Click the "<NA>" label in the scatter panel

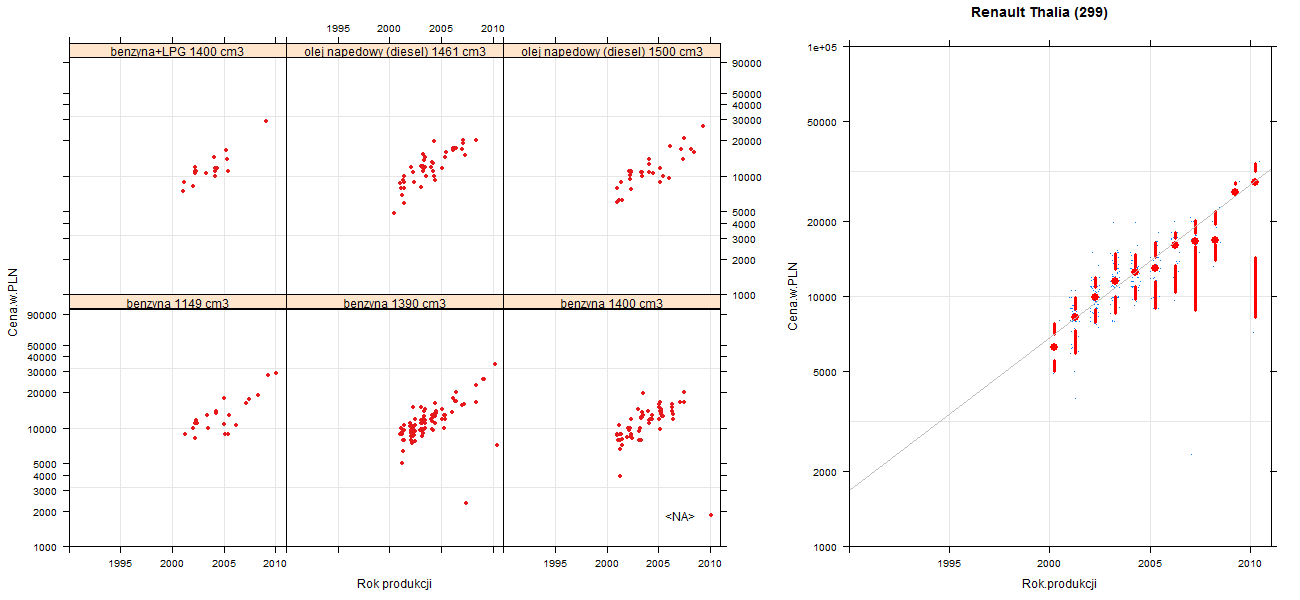[x=680, y=516]
